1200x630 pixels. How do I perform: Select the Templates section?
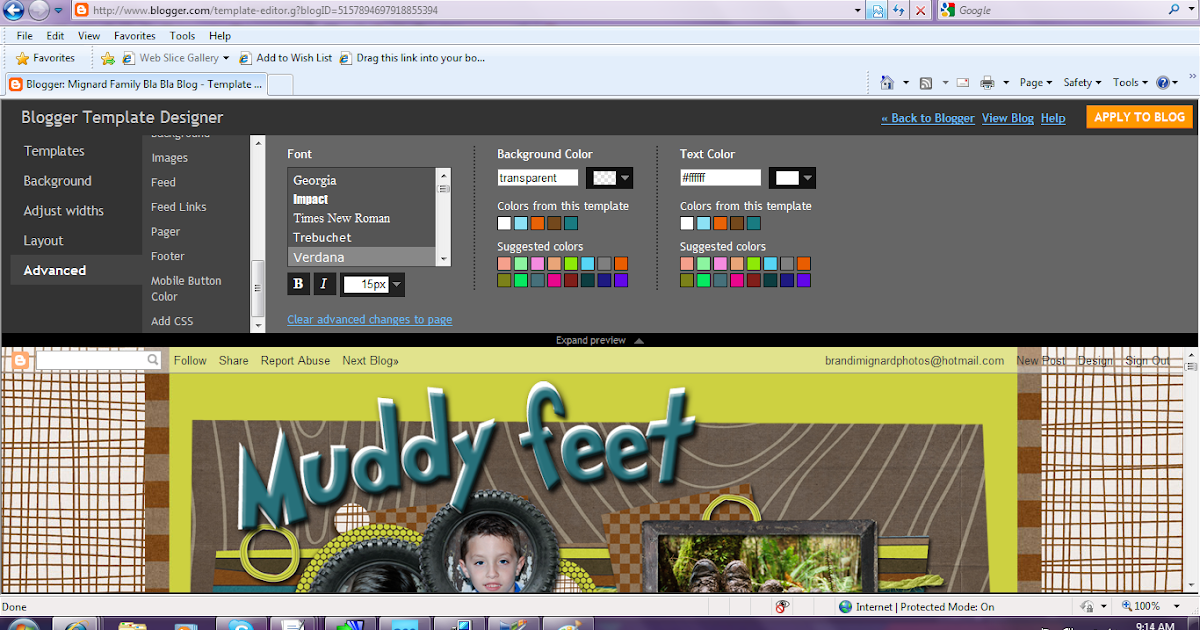54,151
